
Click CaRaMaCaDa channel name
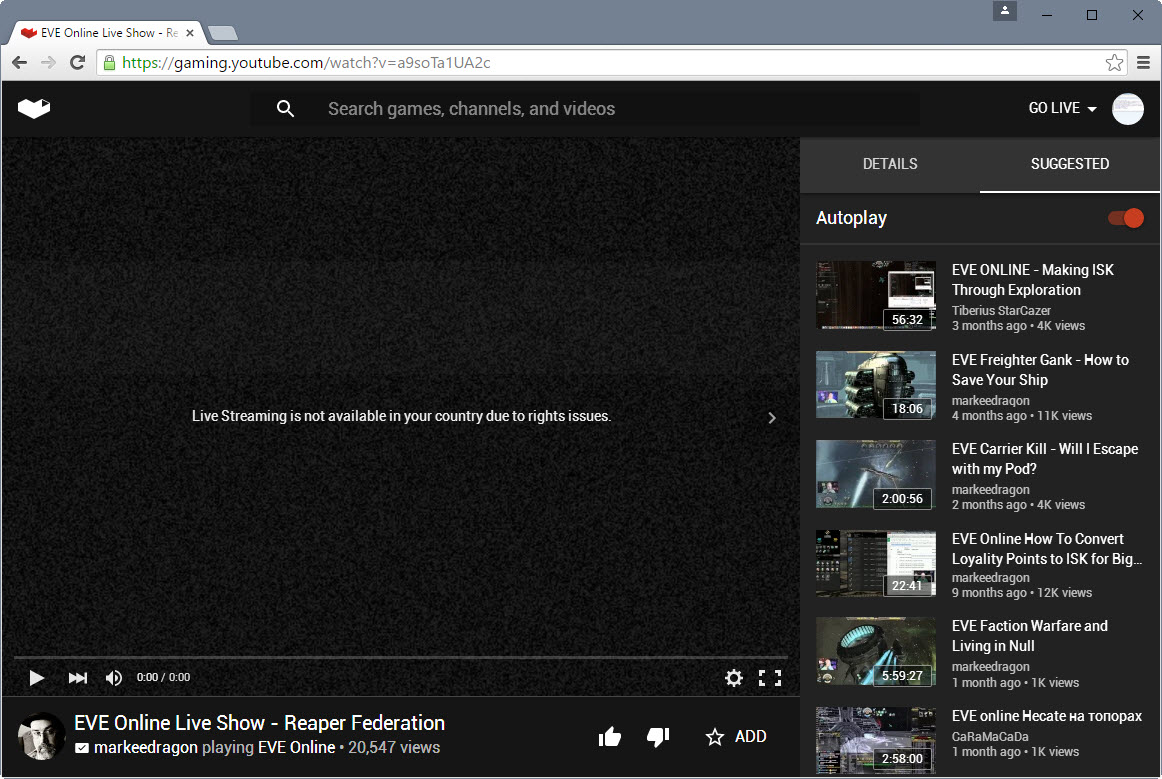click(x=989, y=737)
